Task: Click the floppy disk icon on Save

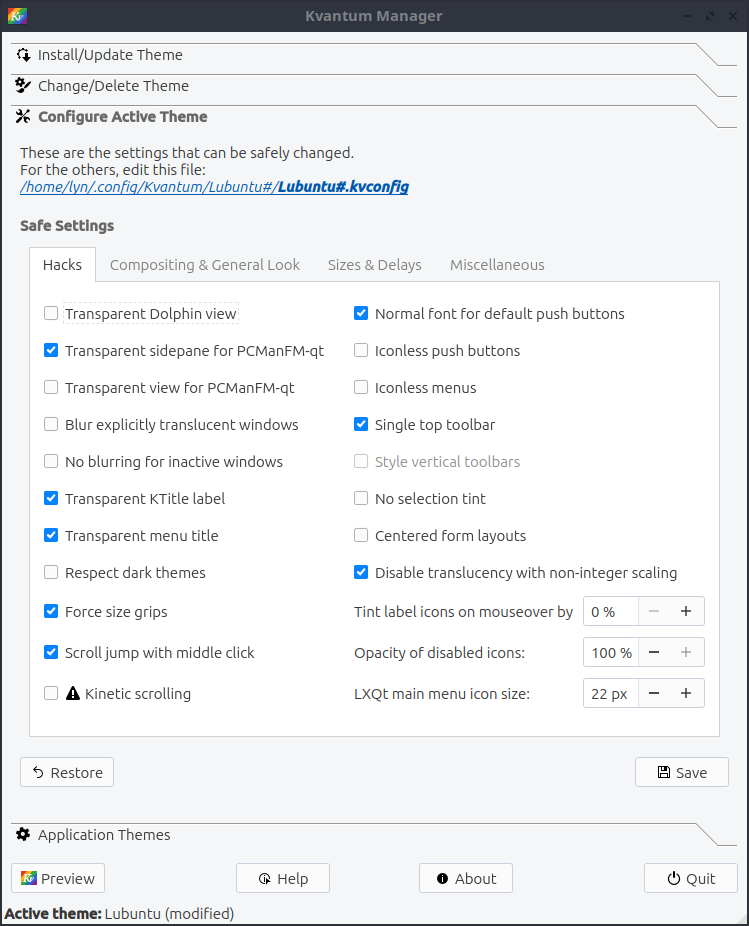Action: pyautogui.click(x=663, y=772)
